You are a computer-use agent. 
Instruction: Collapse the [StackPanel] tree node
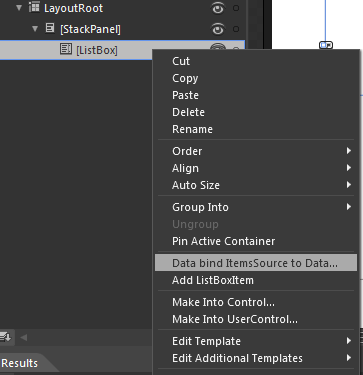(x=35, y=29)
